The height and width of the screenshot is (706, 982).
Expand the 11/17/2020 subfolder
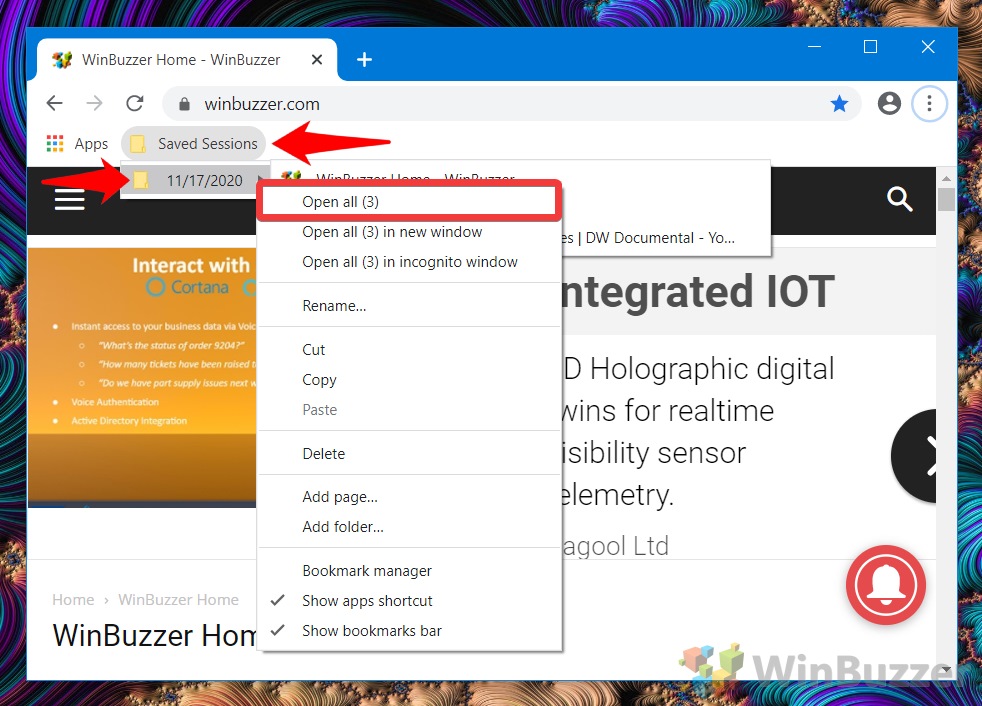[195, 180]
